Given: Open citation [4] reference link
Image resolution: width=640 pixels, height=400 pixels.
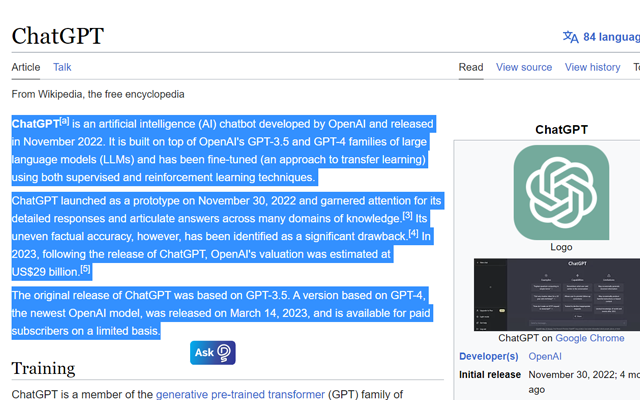Looking at the screenshot, I should (x=413, y=233).
